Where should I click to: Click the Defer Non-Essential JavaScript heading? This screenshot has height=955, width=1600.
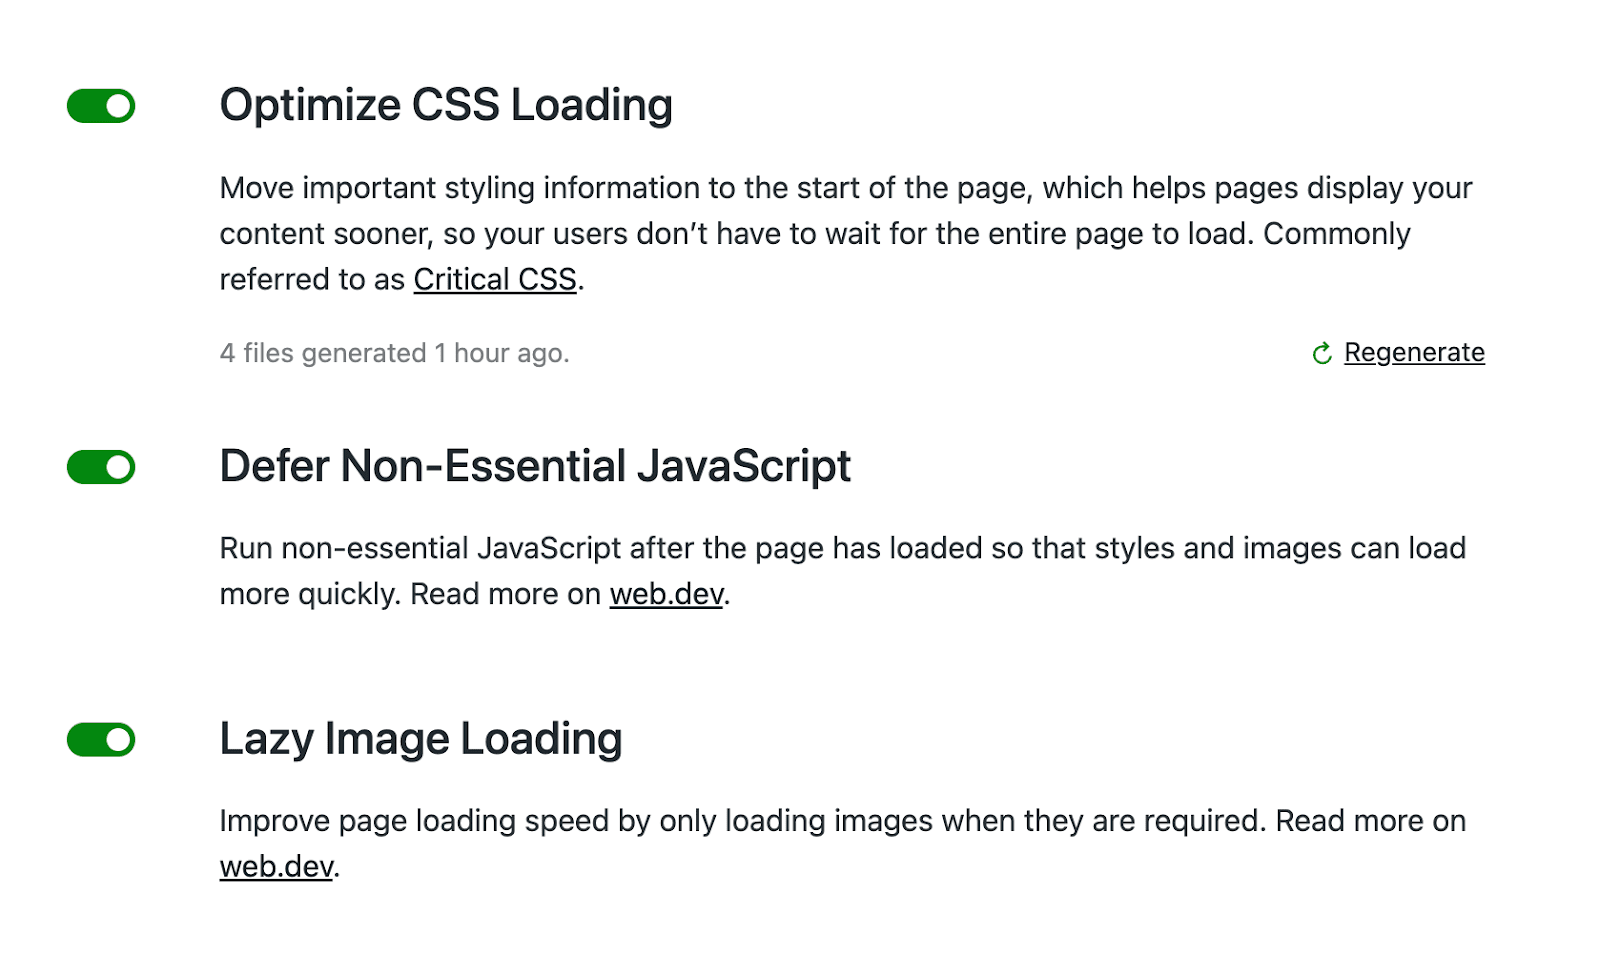pos(535,465)
